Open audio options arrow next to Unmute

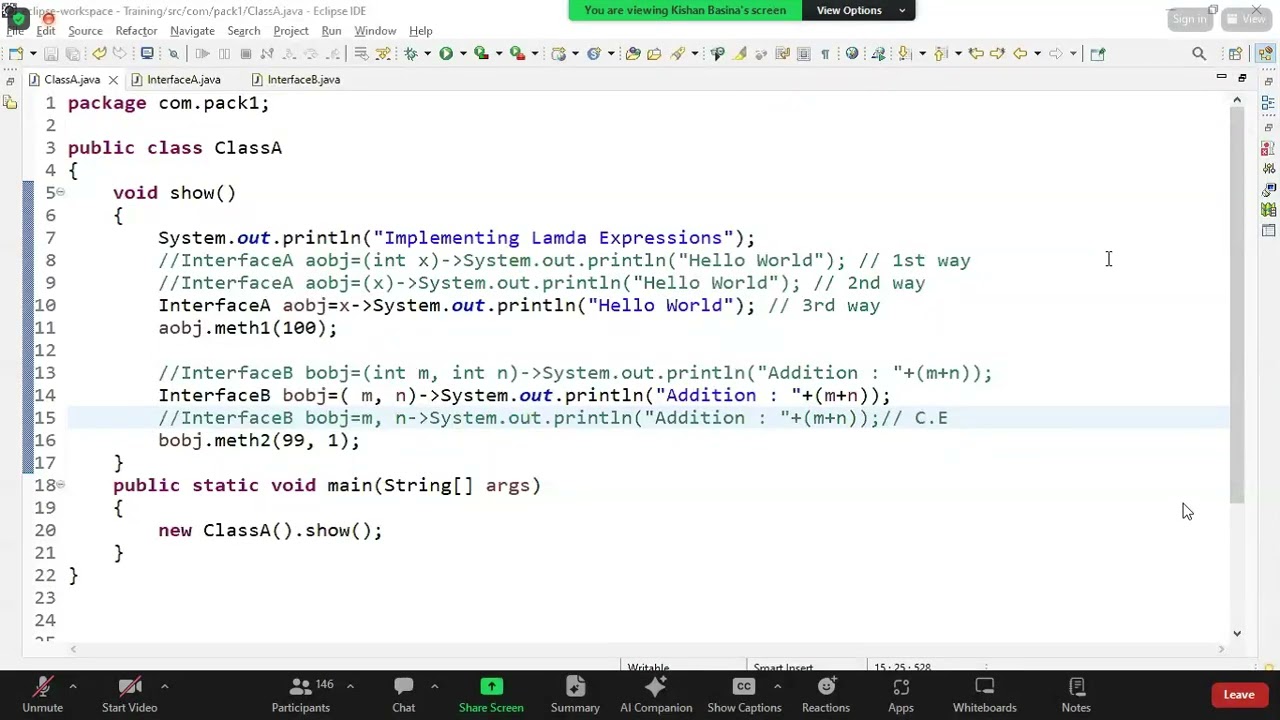click(72, 686)
